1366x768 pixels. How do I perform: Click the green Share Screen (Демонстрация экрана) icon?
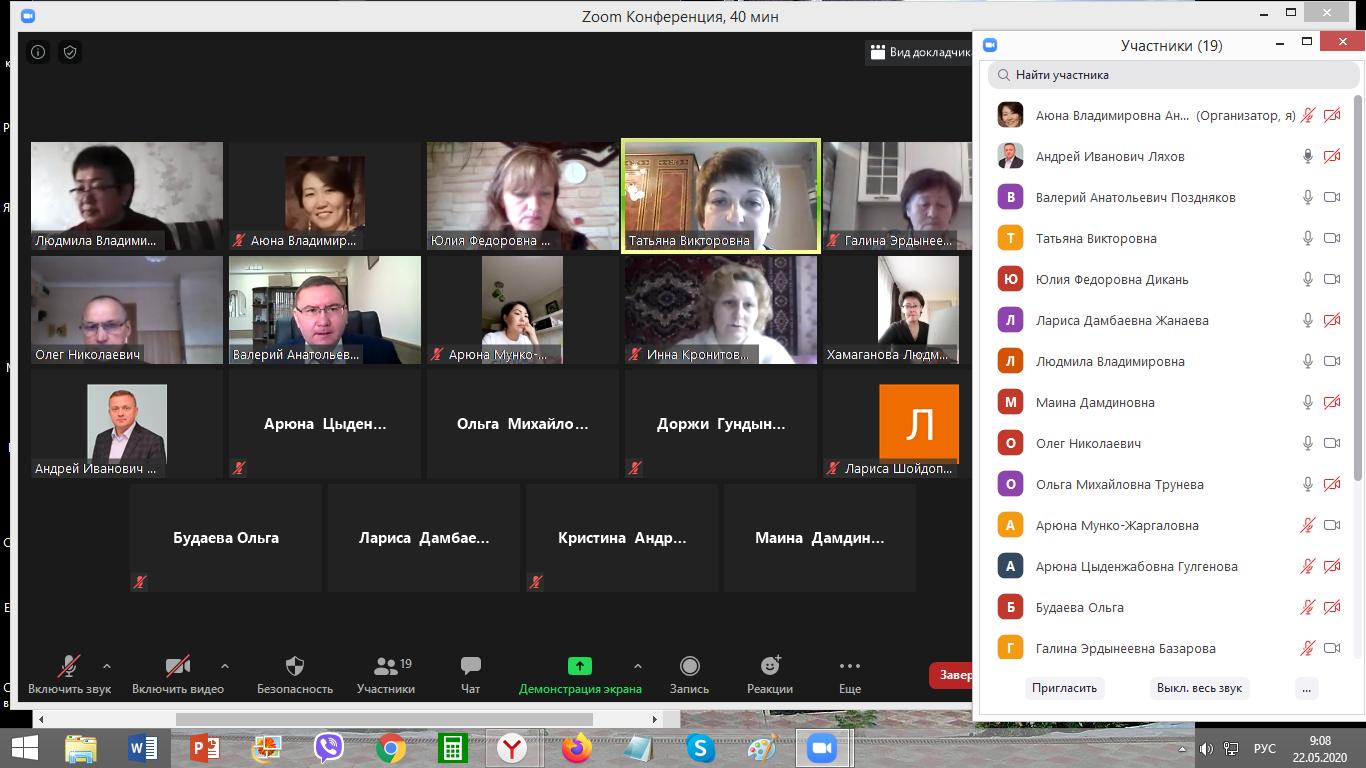click(579, 666)
